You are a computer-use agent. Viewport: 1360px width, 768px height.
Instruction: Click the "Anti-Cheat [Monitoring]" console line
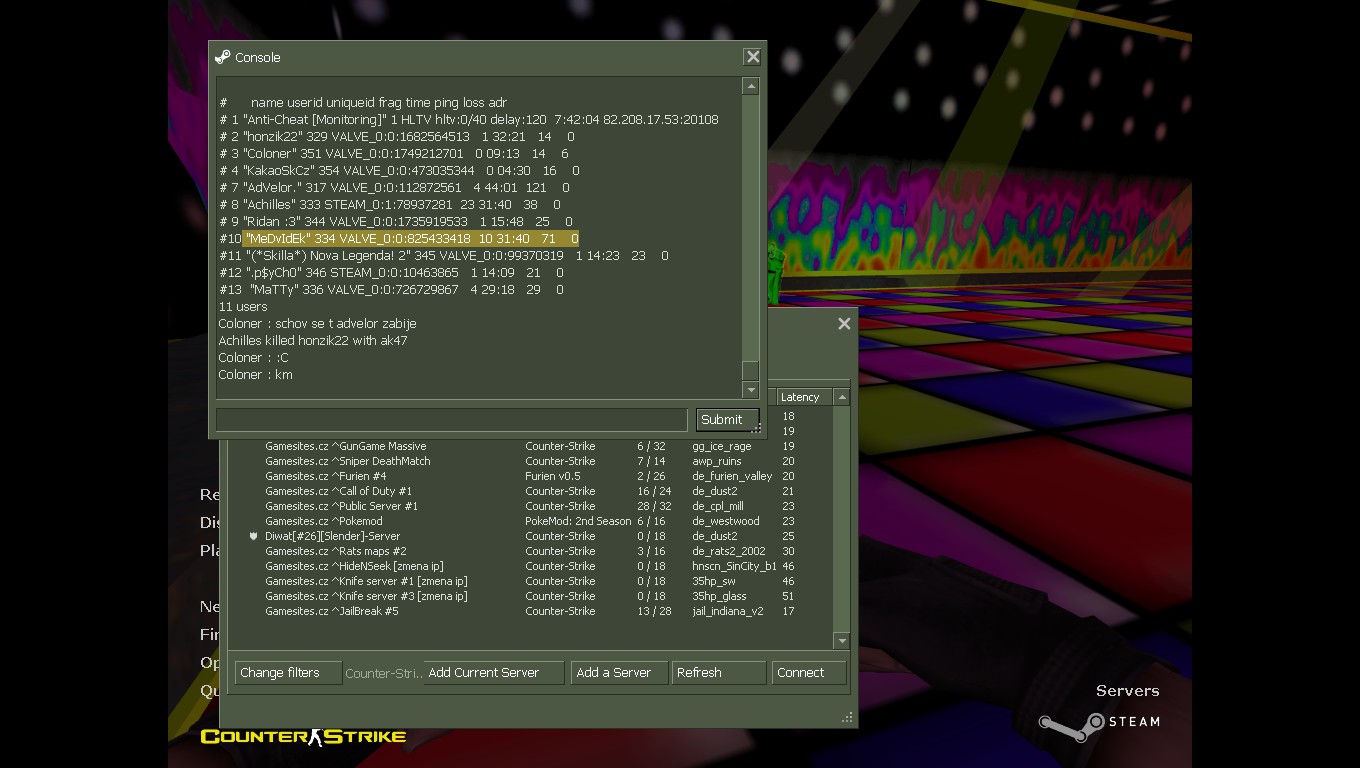click(469, 119)
